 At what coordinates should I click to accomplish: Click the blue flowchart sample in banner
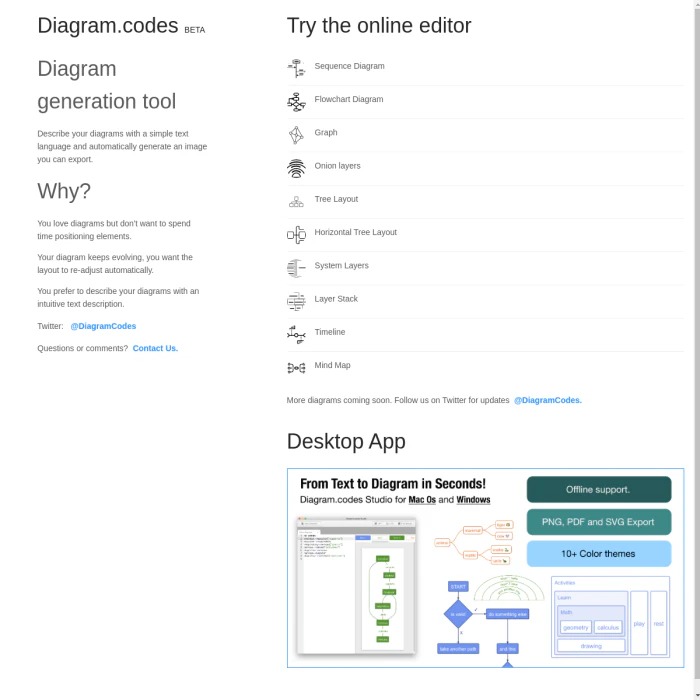[483, 622]
